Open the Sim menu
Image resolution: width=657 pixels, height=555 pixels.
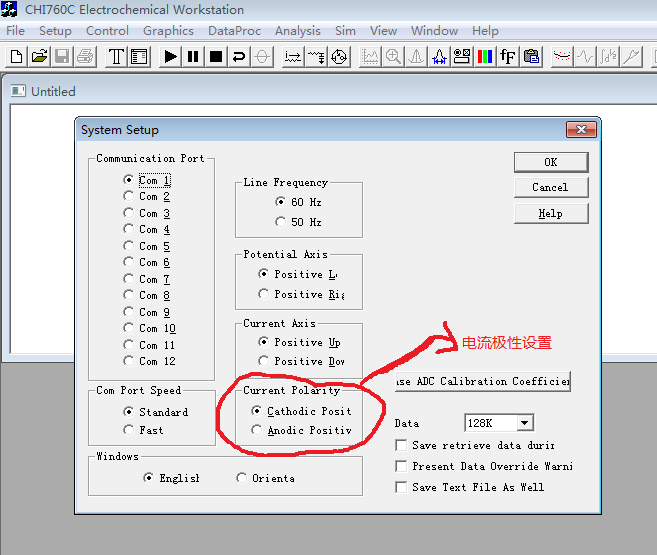[x=345, y=31]
